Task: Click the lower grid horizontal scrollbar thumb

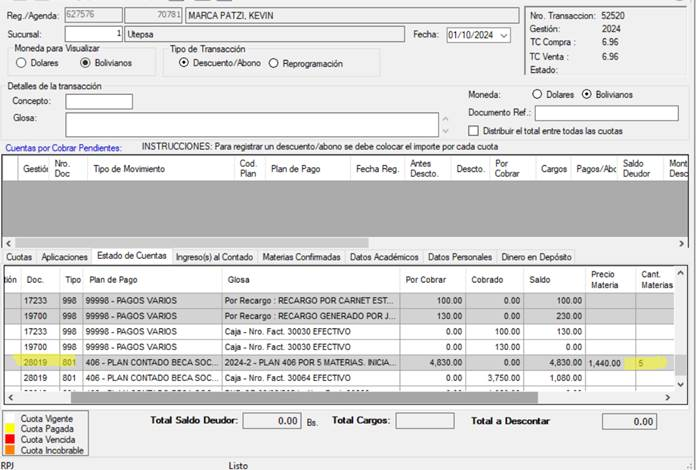Action: point(304,398)
